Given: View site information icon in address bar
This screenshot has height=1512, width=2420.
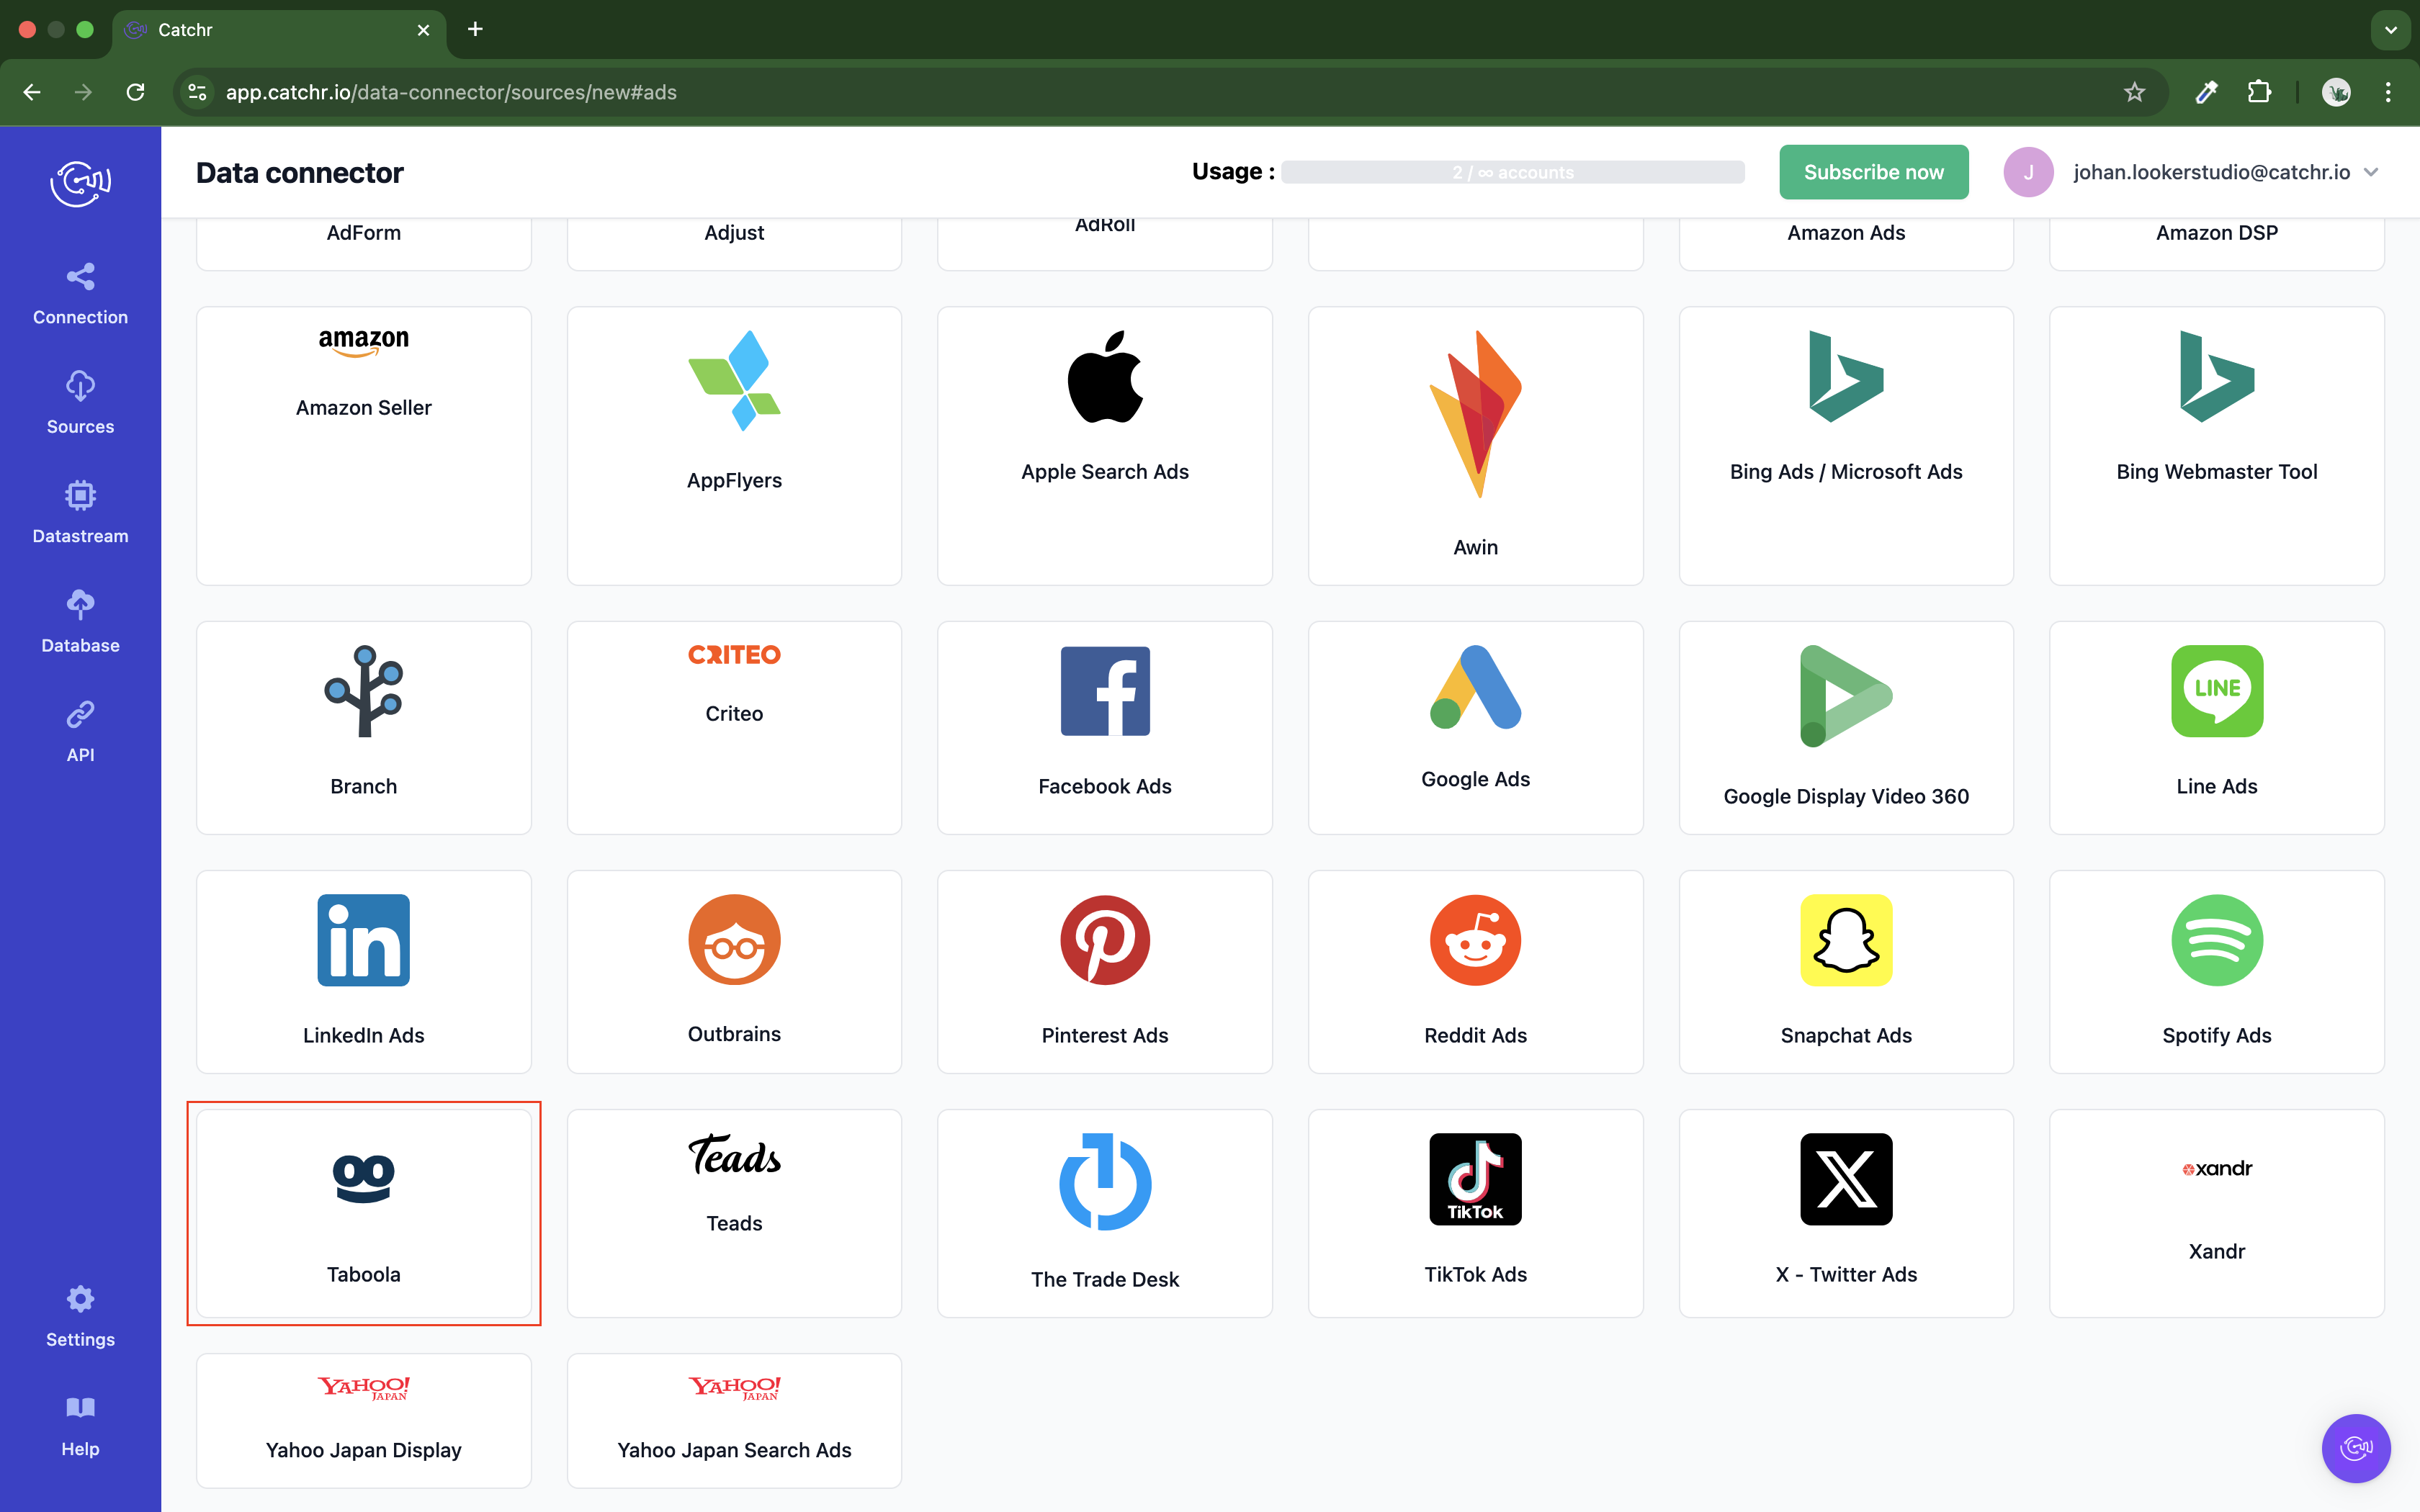Looking at the screenshot, I should [x=197, y=92].
